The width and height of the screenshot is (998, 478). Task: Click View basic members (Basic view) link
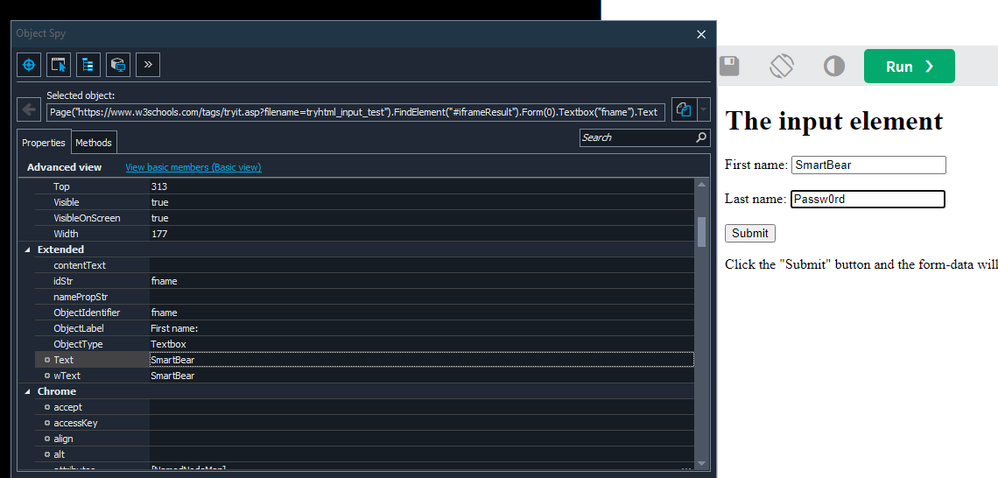[x=193, y=167]
